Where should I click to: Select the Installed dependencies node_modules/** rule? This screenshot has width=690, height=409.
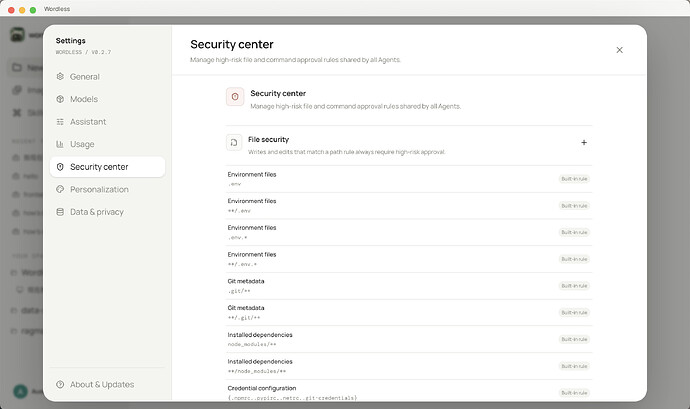click(409, 339)
